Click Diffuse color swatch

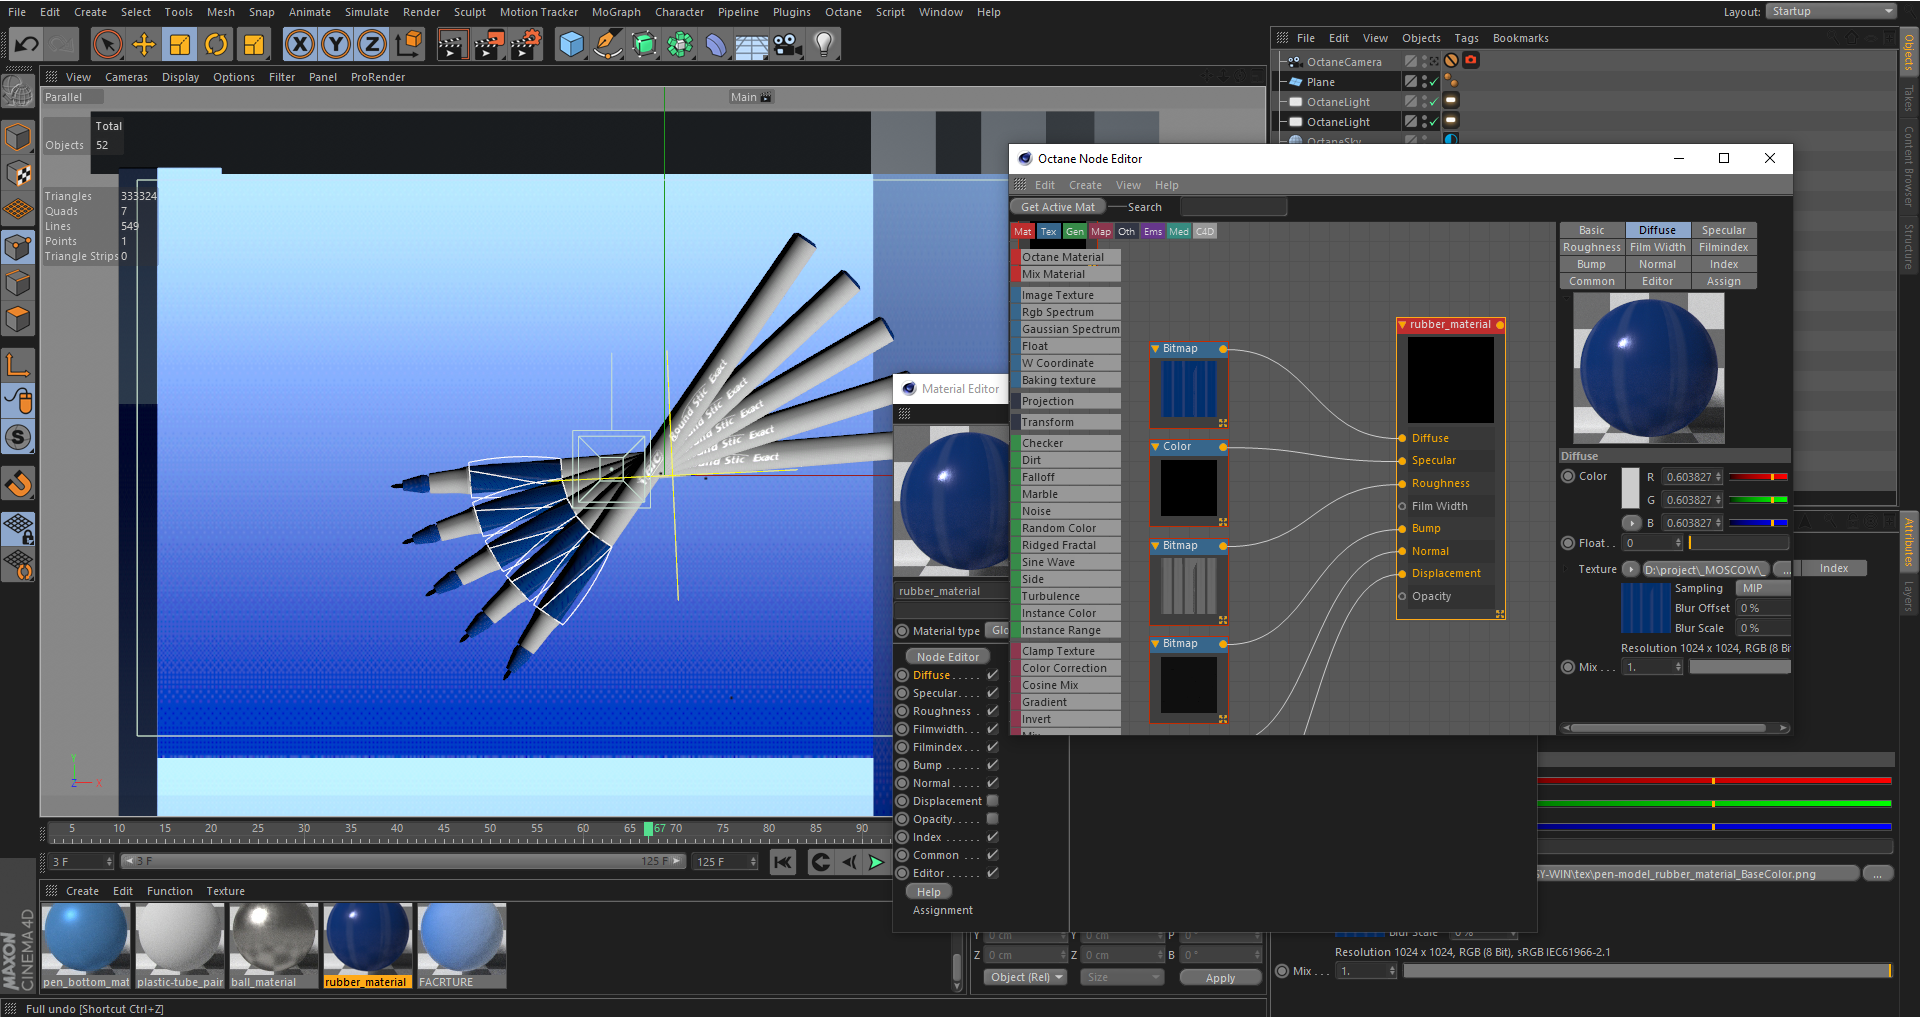[1630, 486]
